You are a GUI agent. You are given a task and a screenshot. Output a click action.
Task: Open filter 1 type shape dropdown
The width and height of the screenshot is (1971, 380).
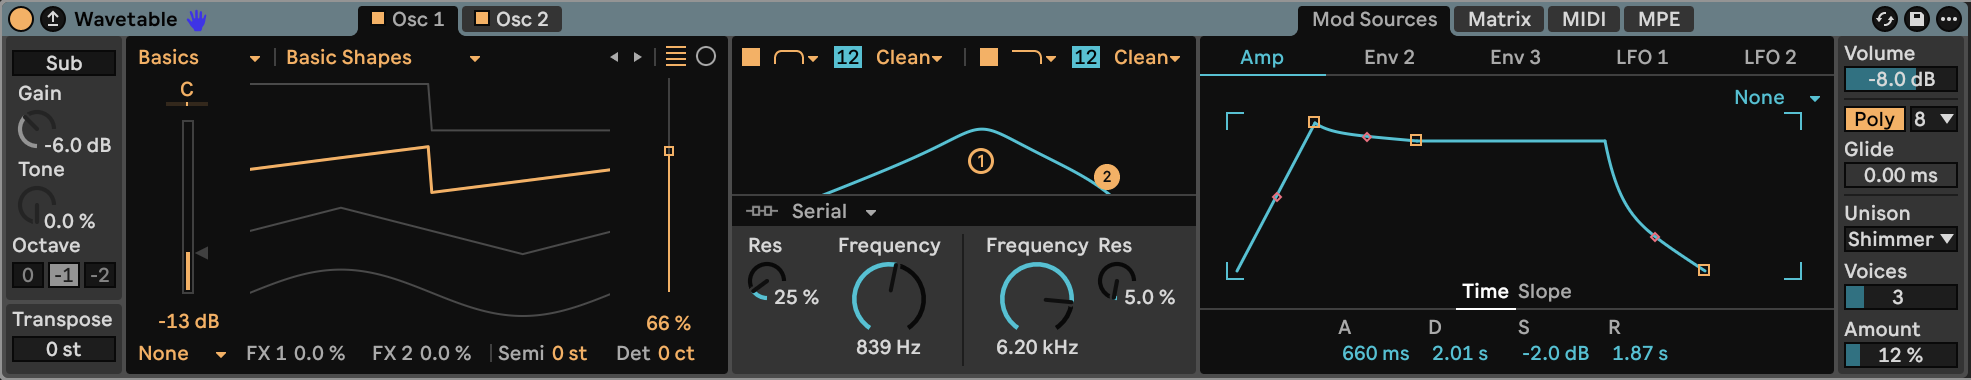[795, 58]
